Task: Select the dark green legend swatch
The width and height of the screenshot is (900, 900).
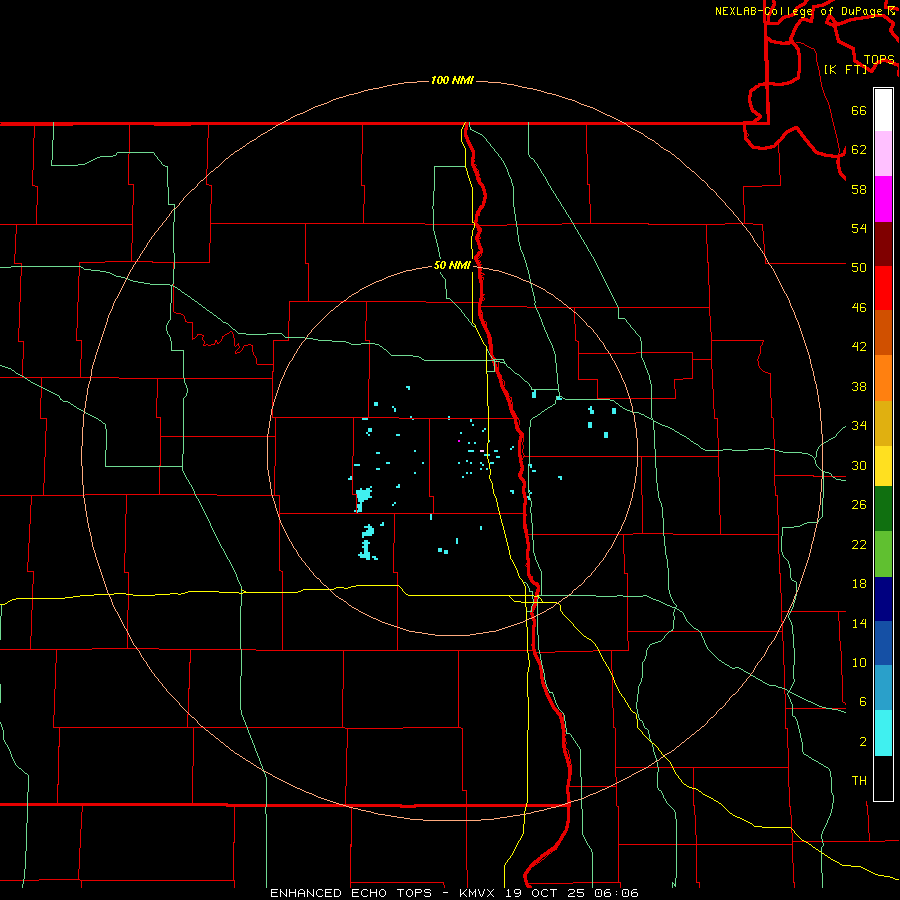Action: pyautogui.click(x=883, y=509)
